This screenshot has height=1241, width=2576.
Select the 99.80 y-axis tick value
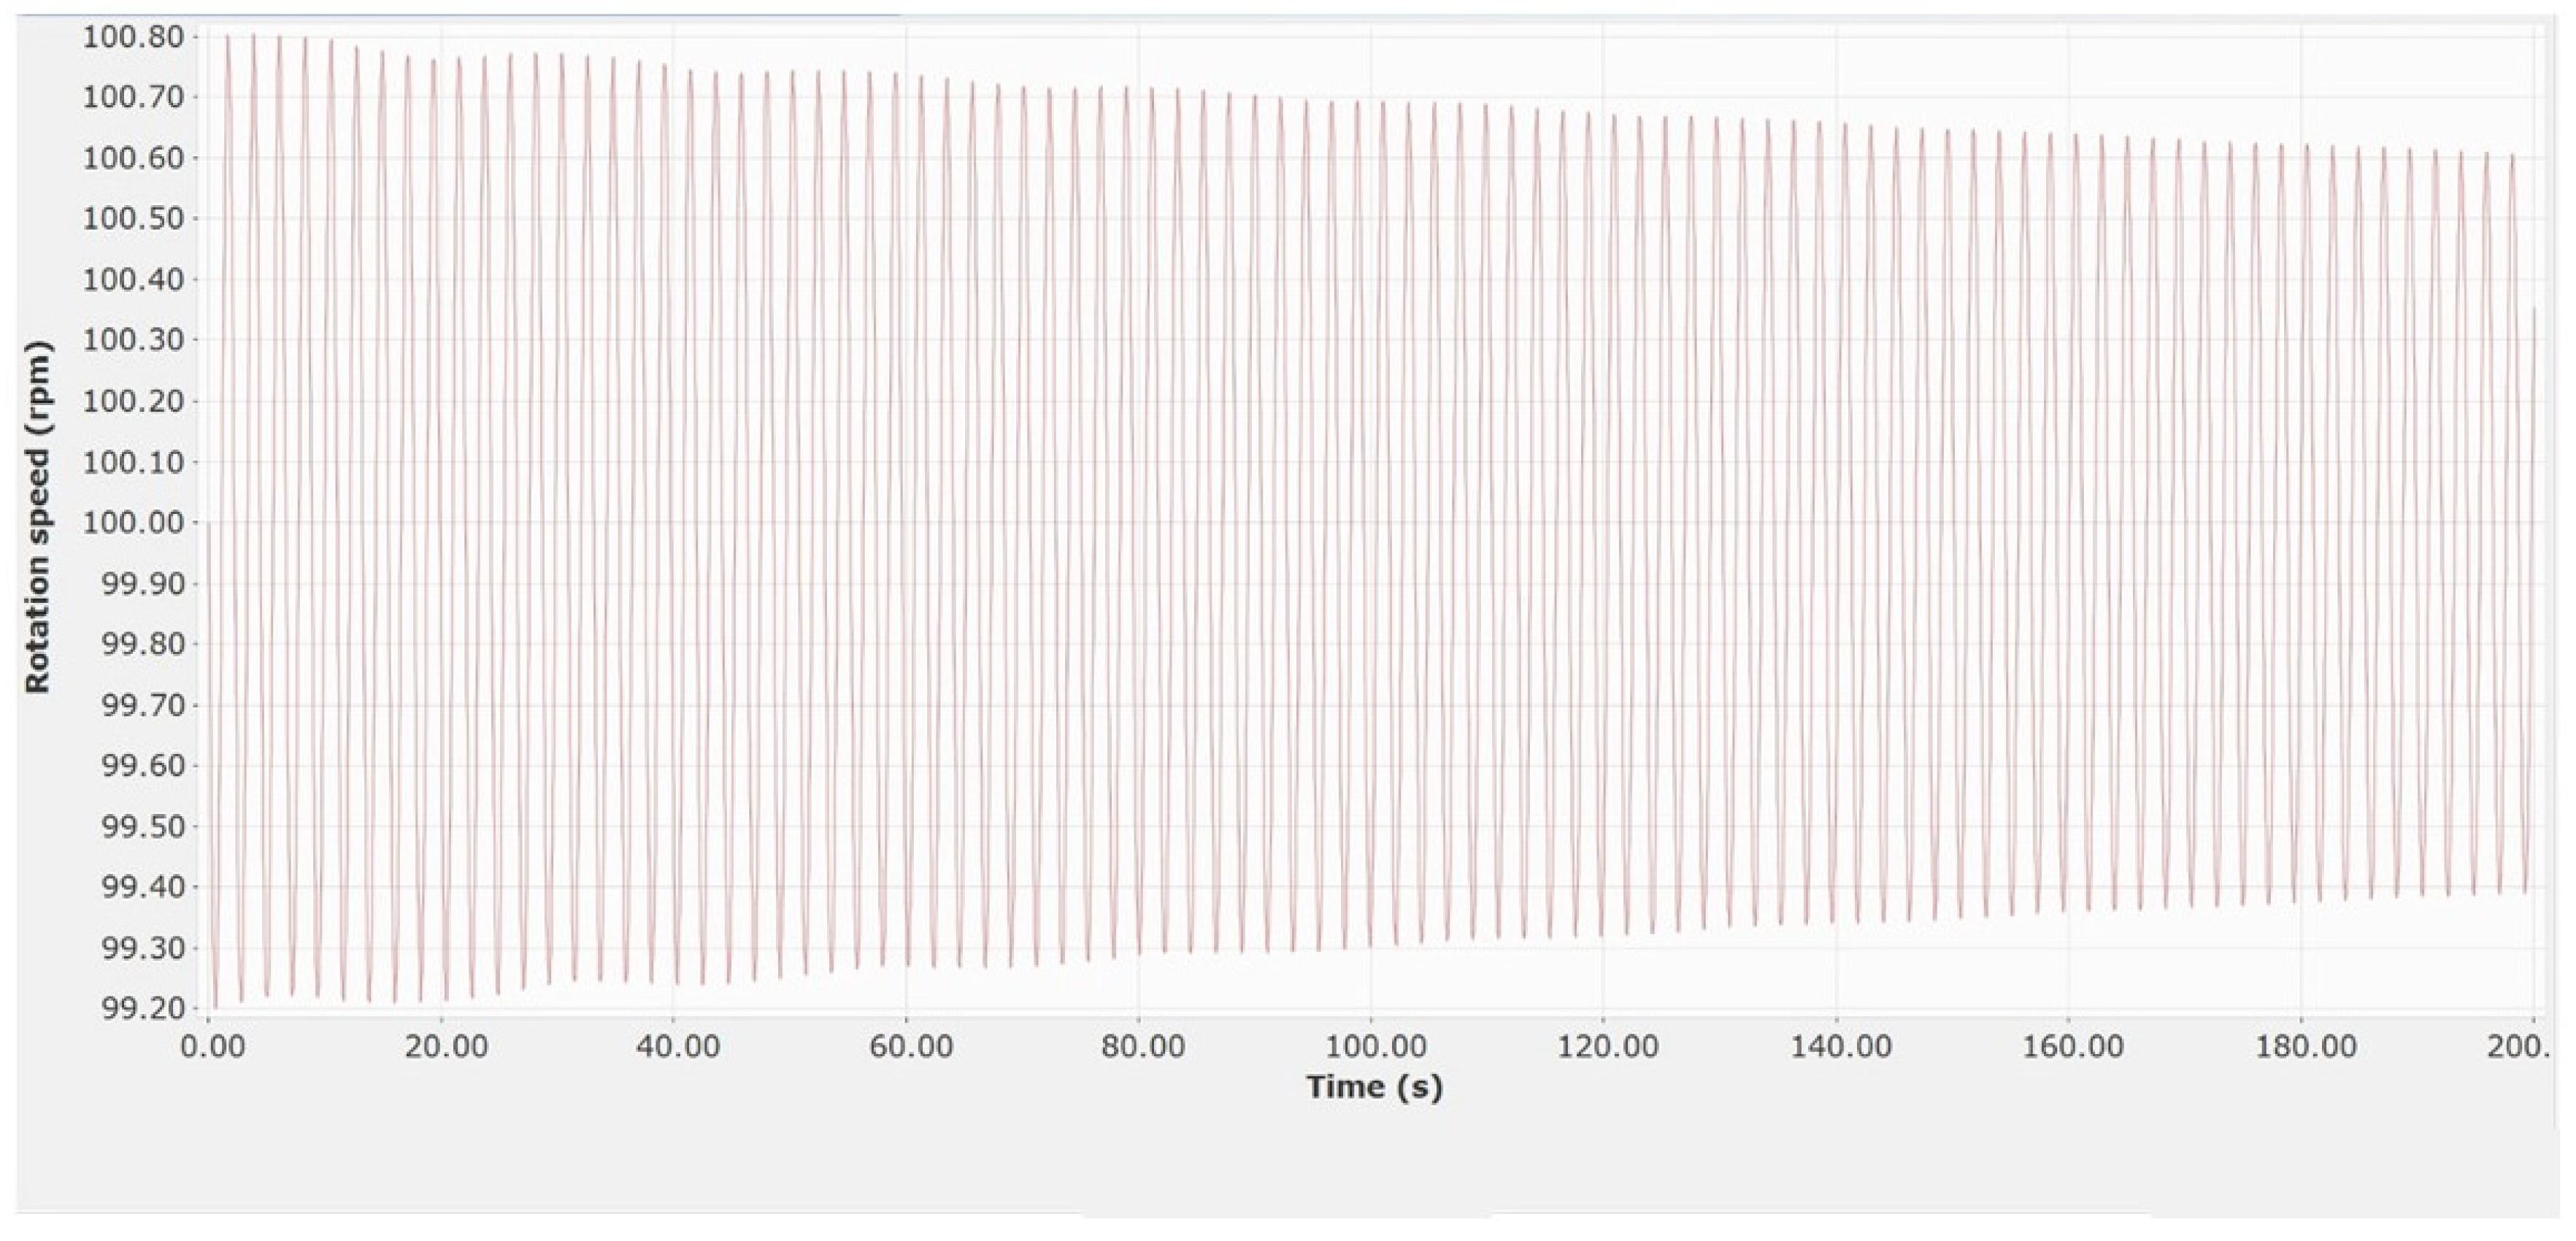coord(143,644)
